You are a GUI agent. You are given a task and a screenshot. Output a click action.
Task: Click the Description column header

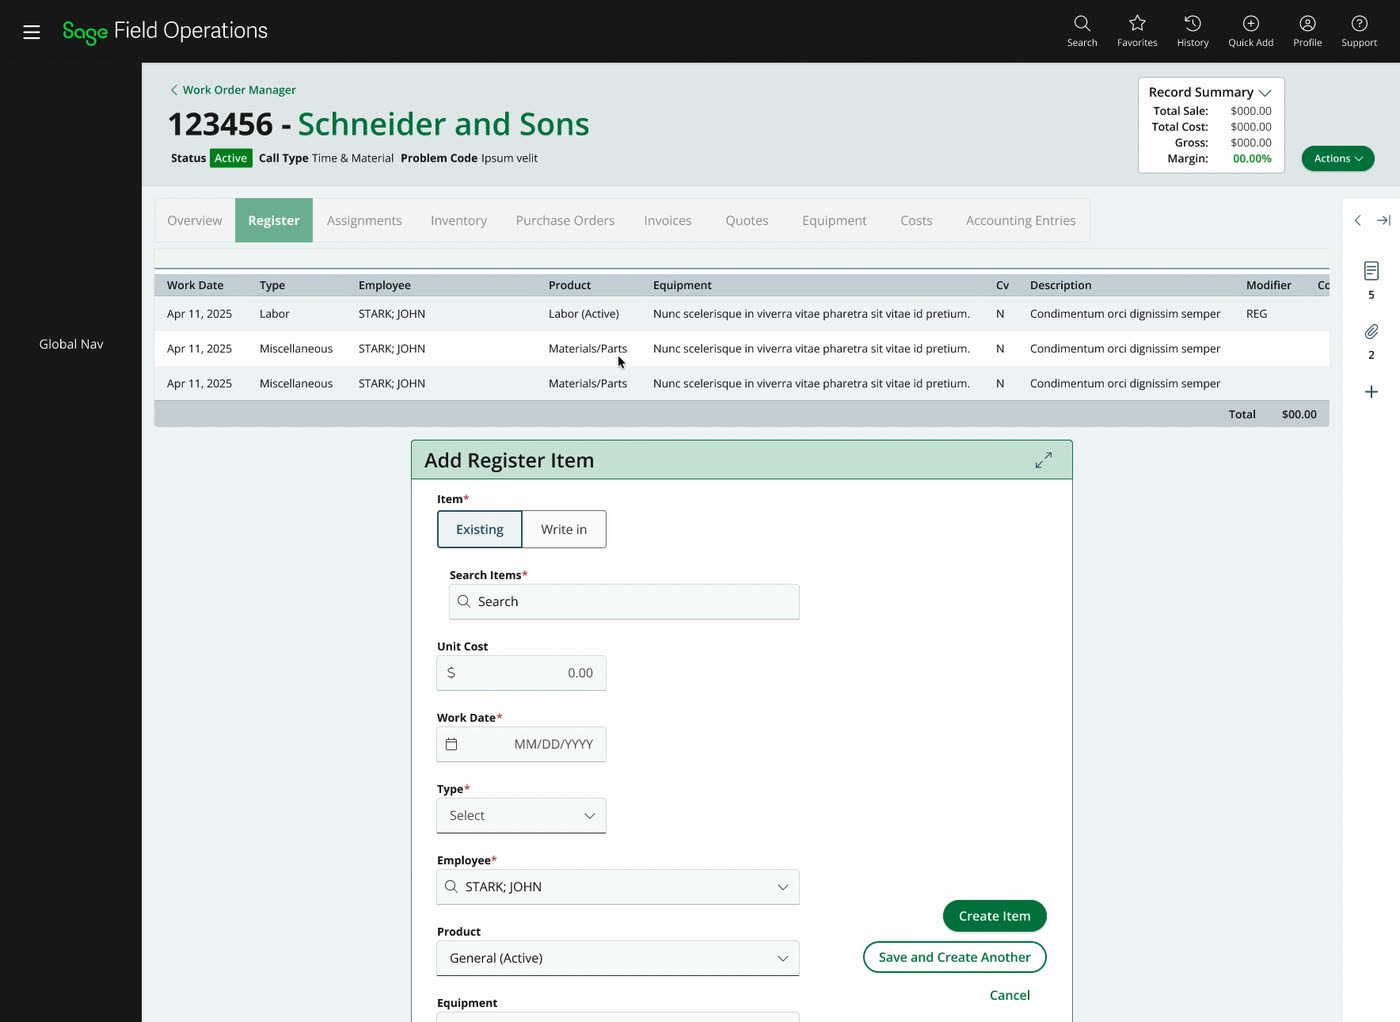(1061, 285)
